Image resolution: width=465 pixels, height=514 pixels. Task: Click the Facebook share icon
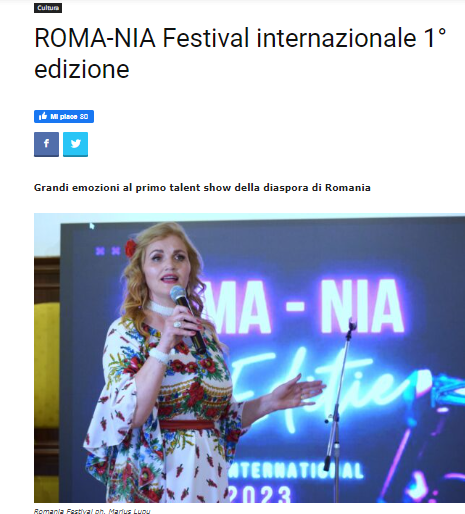(x=46, y=144)
